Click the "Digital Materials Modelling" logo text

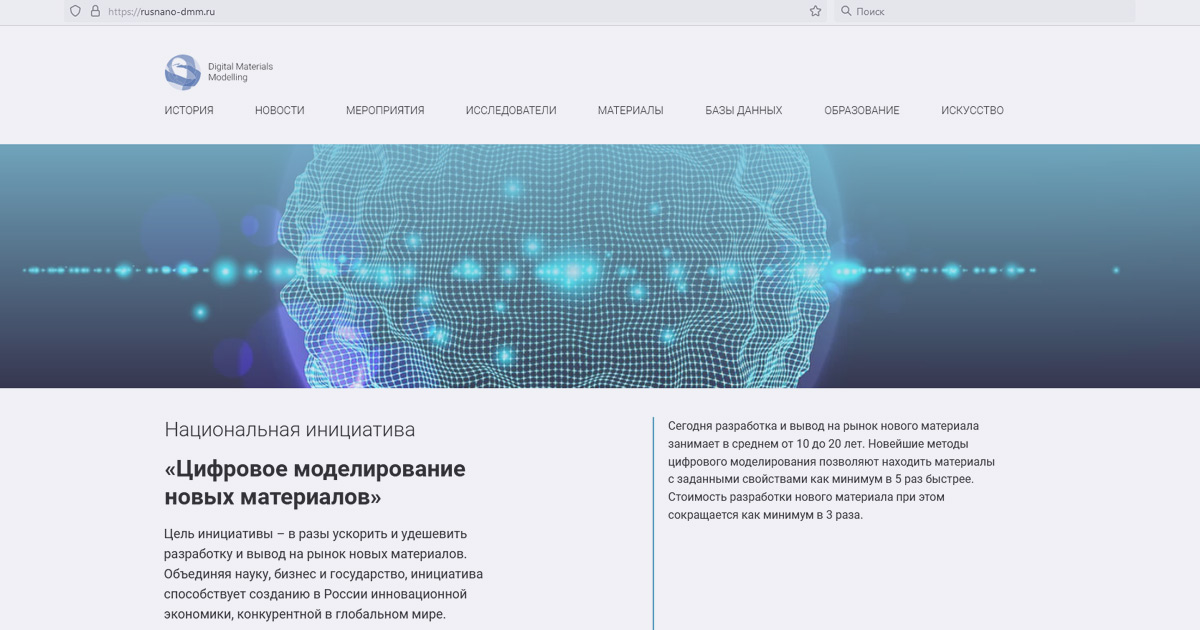(240, 72)
